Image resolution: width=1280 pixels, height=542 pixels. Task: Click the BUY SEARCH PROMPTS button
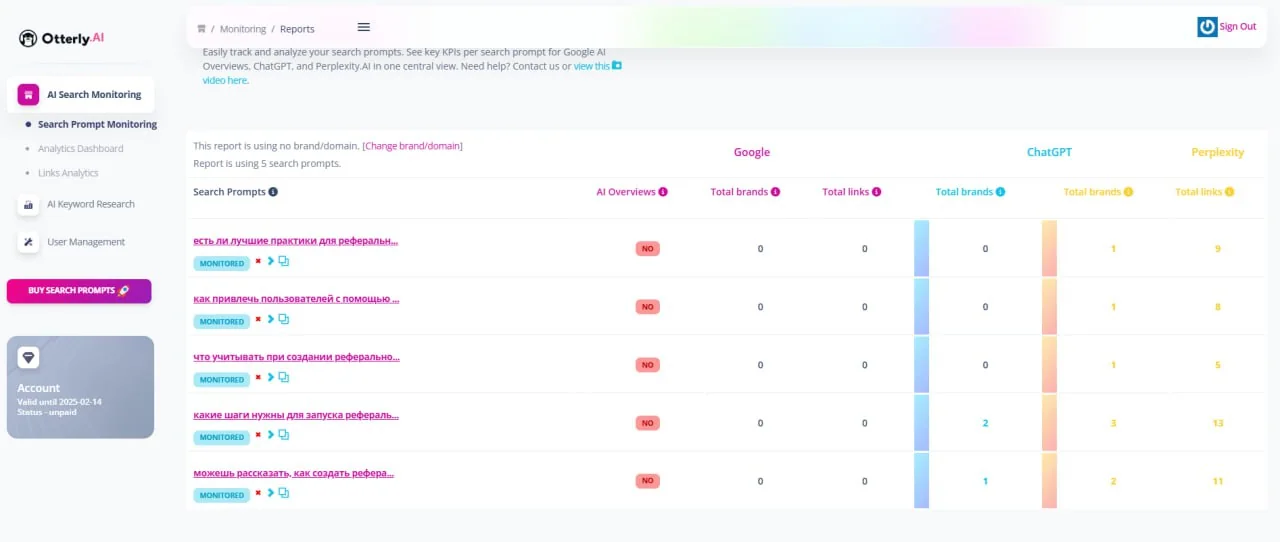tap(79, 291)
